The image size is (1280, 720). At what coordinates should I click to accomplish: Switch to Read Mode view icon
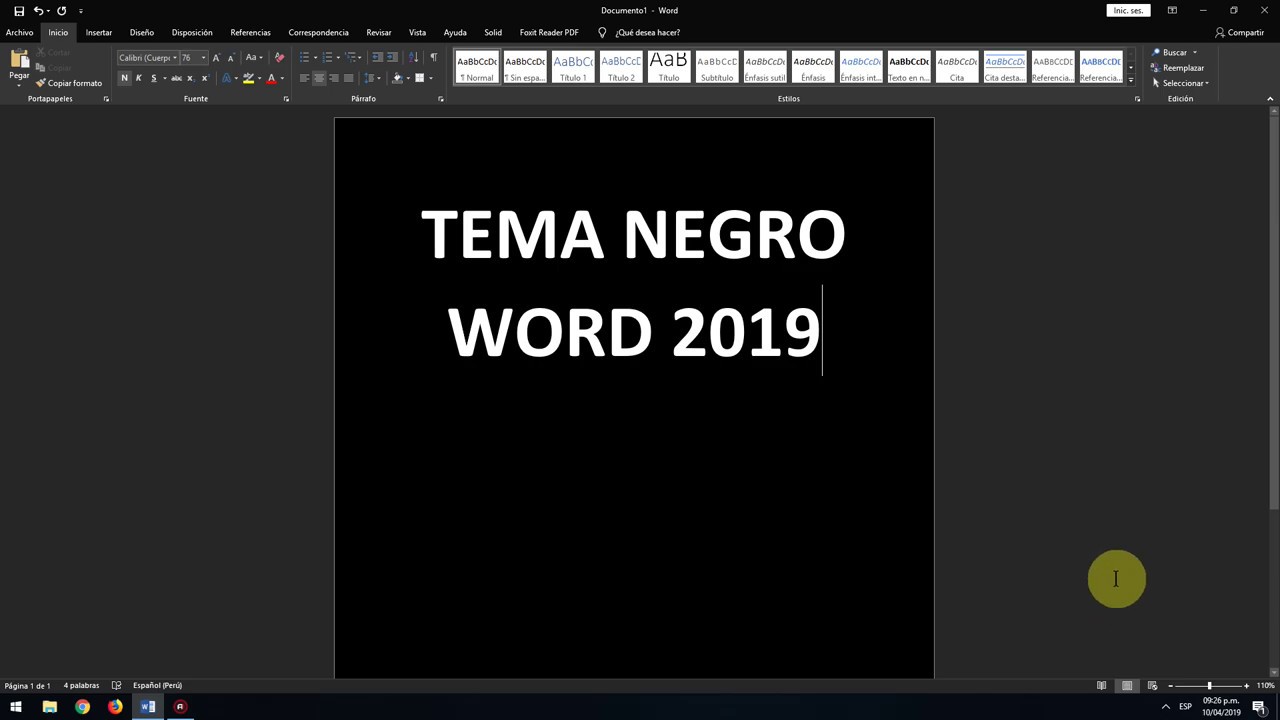pos(1101,685)
